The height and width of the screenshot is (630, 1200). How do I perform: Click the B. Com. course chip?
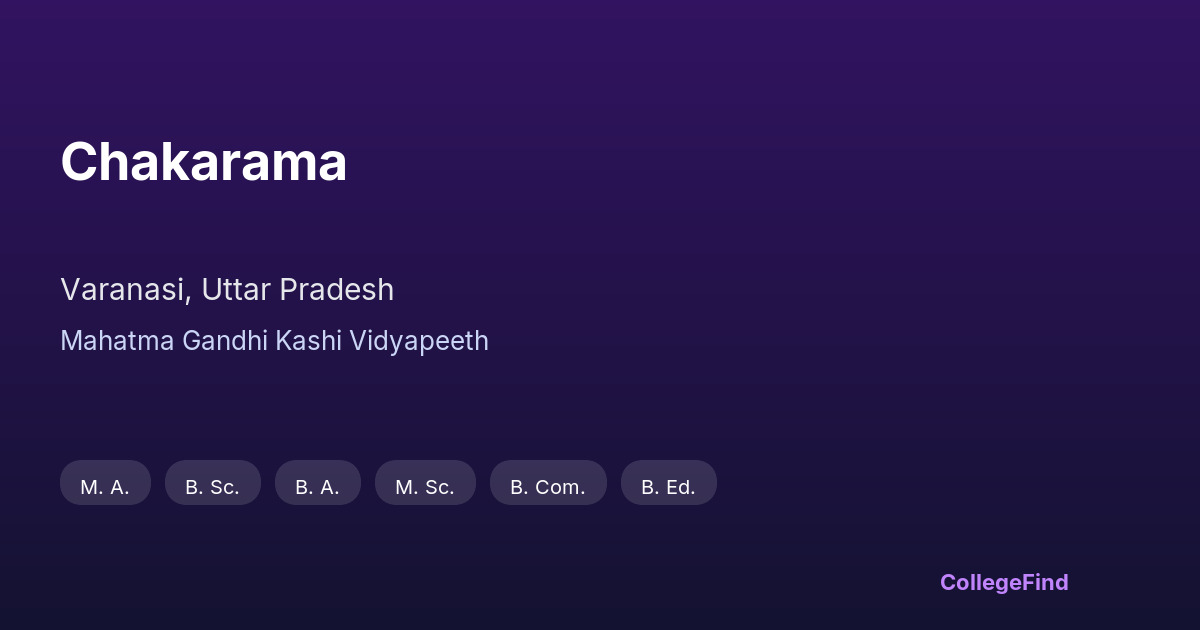pos(548,487)
